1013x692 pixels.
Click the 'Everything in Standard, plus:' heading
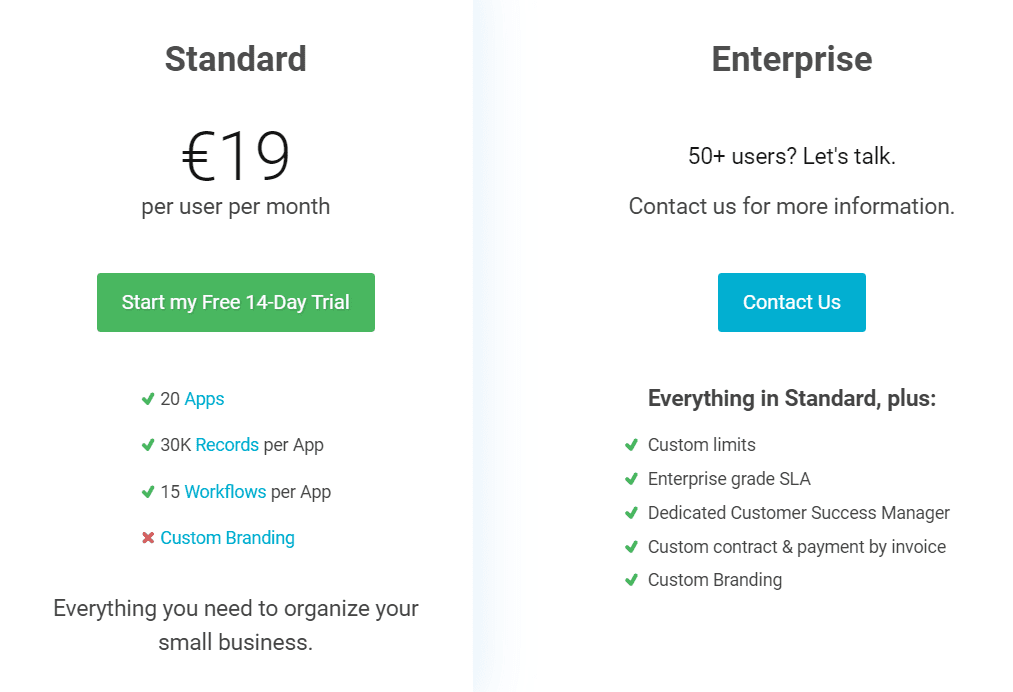(x=791, y=398)
